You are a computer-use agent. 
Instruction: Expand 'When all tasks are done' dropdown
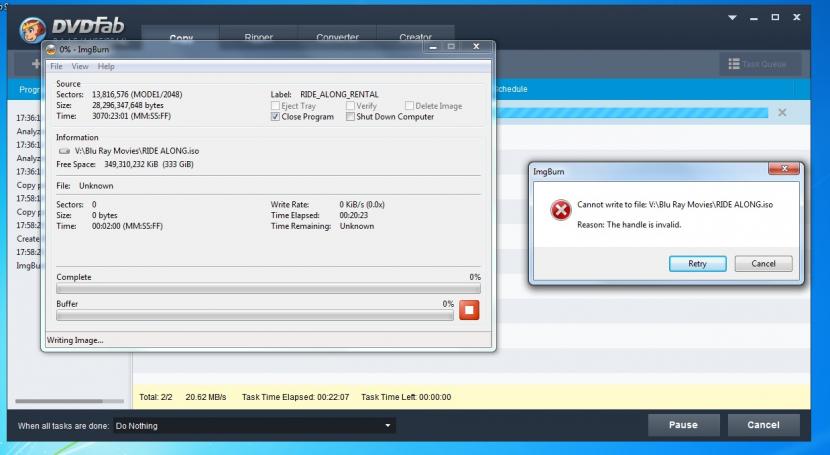388,425
